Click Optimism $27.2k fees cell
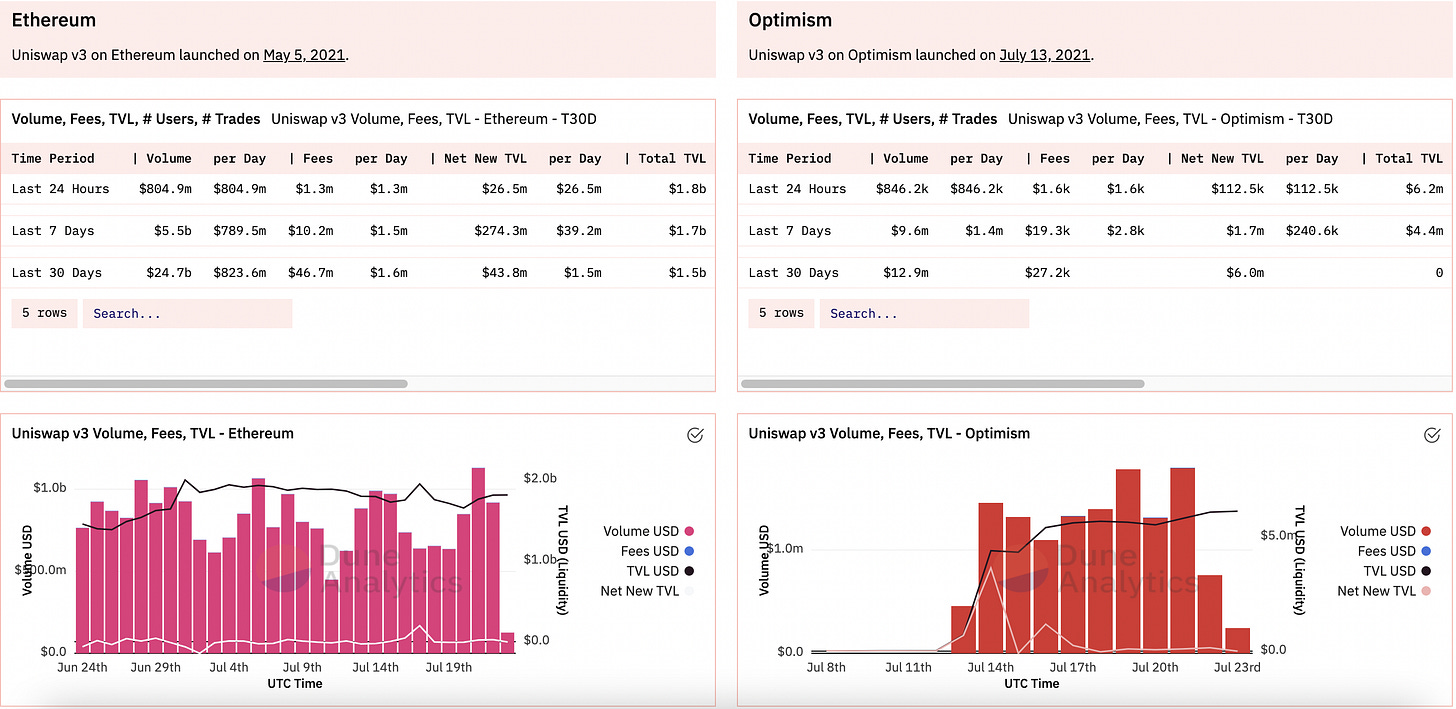Screen dimensions: 1456x709 click(1047, 273)
